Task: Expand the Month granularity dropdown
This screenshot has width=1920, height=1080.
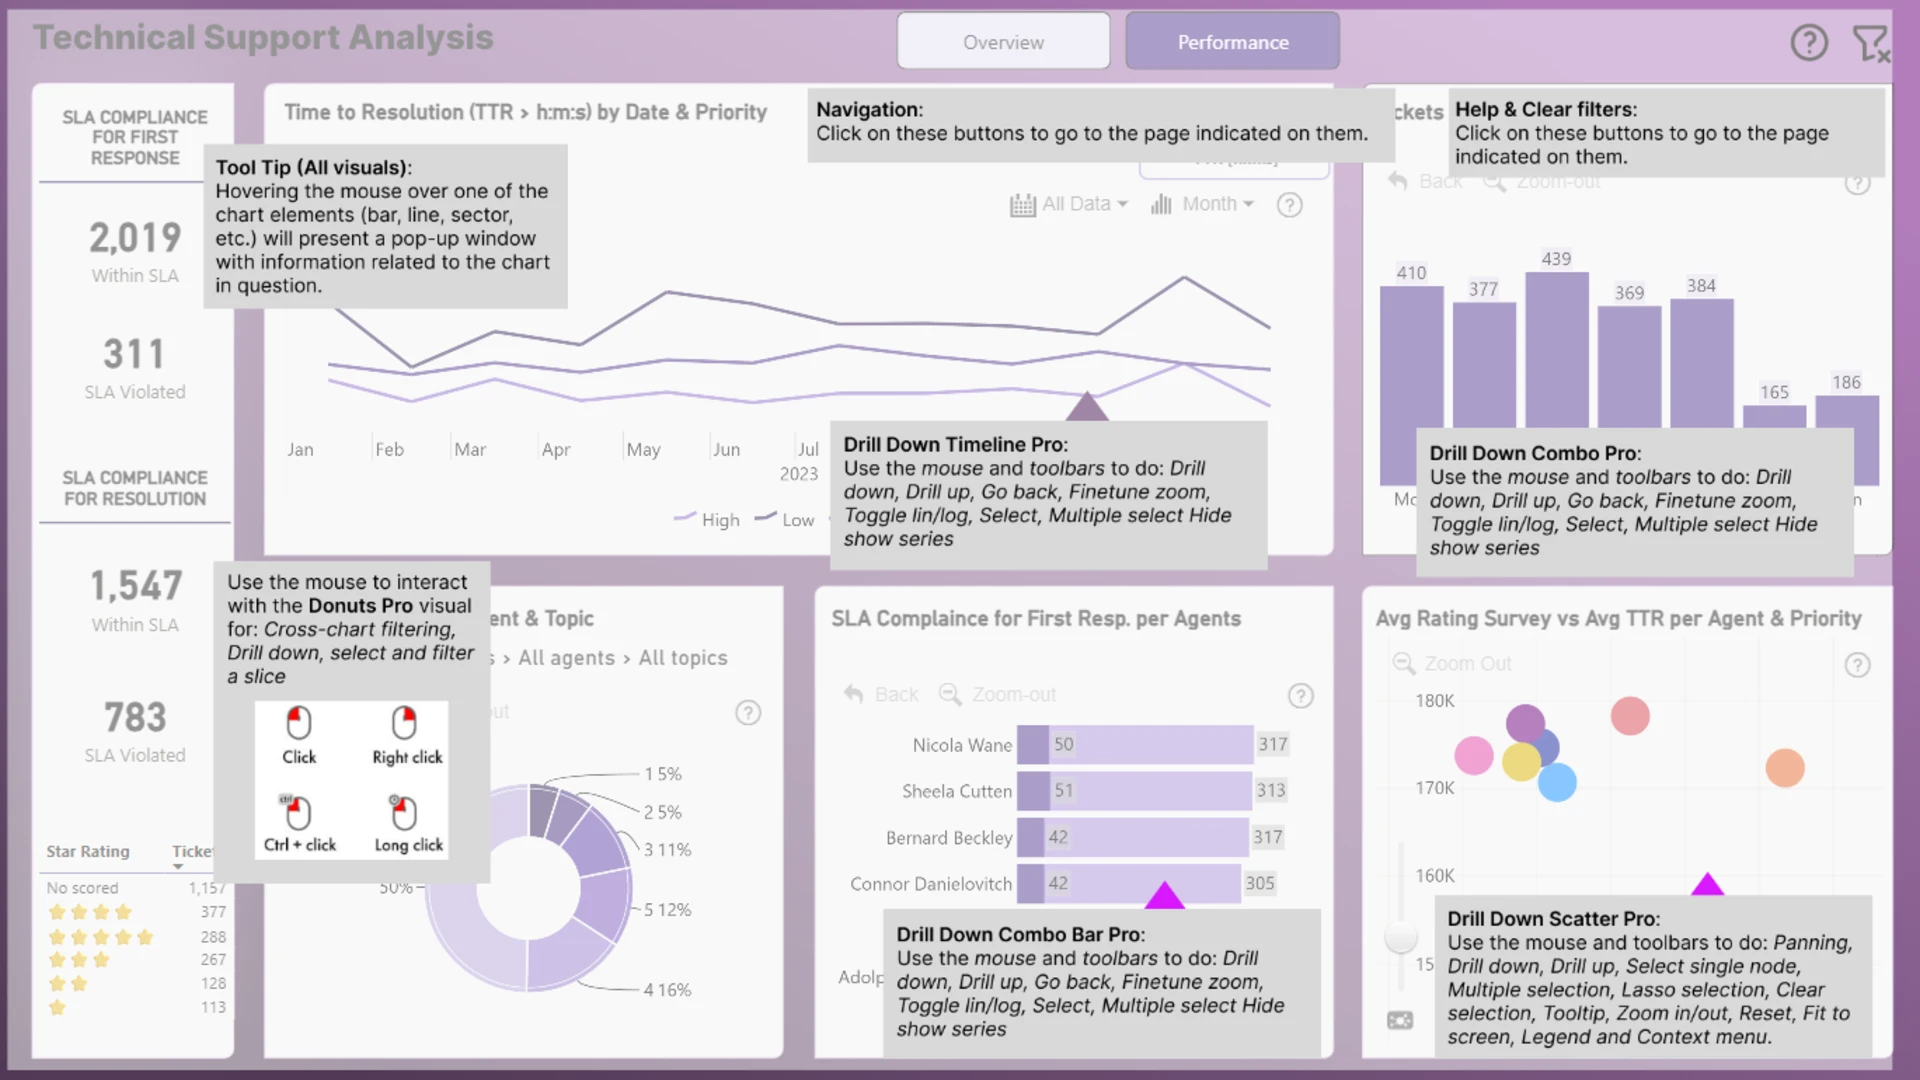Action: [1202, 204]
